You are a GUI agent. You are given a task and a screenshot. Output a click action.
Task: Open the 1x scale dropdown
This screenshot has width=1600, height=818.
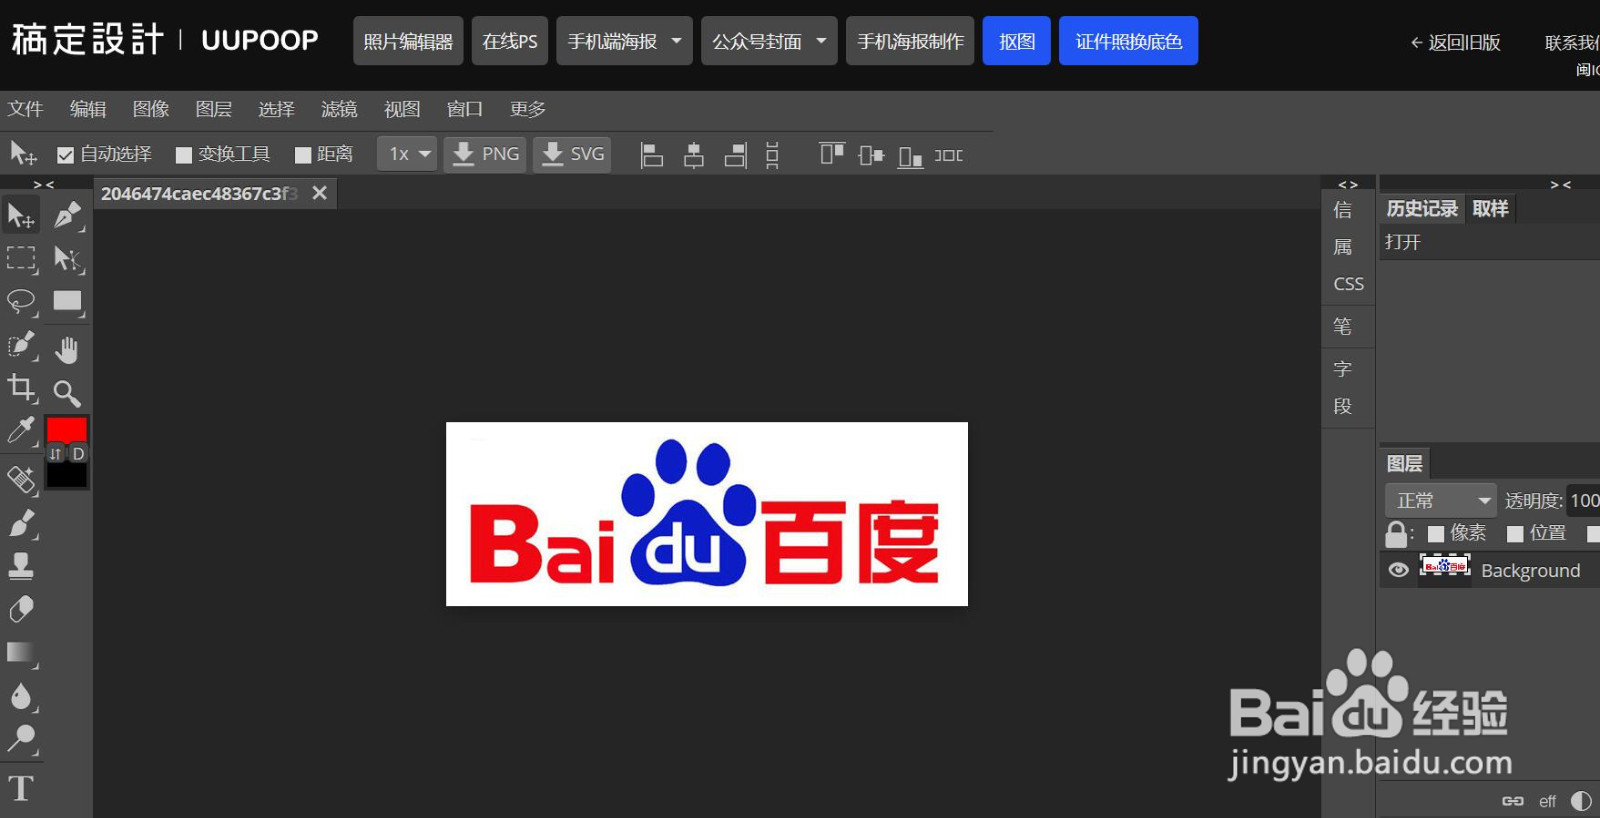(408, 154)
